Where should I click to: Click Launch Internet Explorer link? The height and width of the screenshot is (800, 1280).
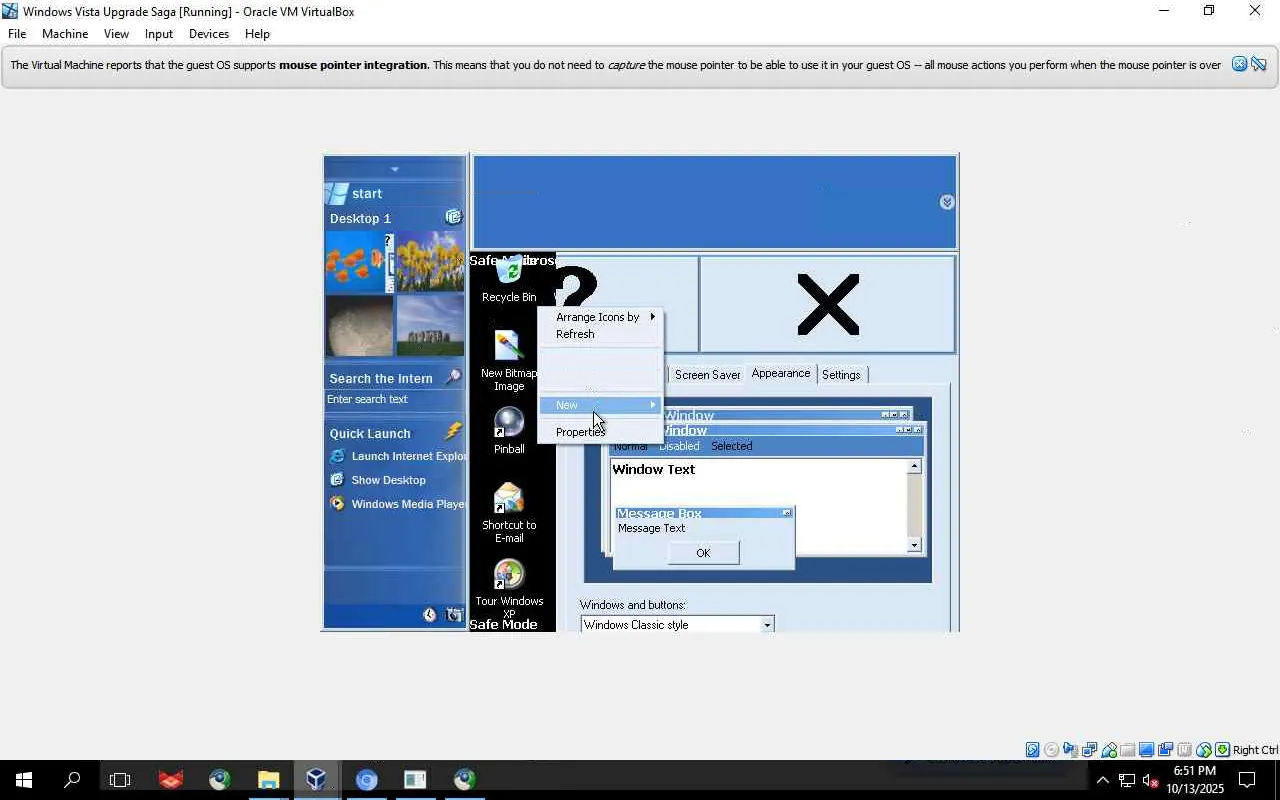click(408, 456)
